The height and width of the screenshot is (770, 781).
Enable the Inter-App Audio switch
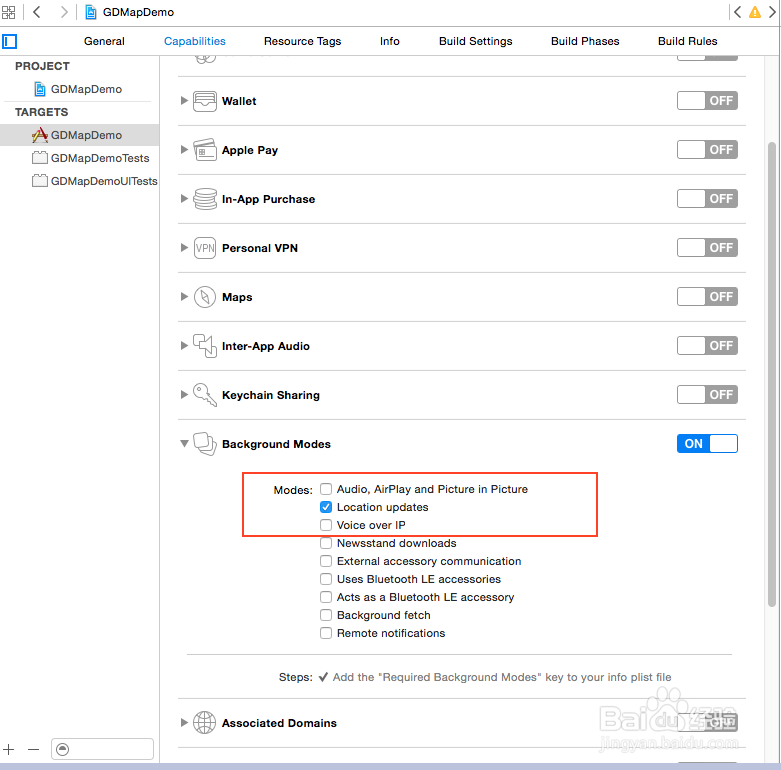click(707, 346)
